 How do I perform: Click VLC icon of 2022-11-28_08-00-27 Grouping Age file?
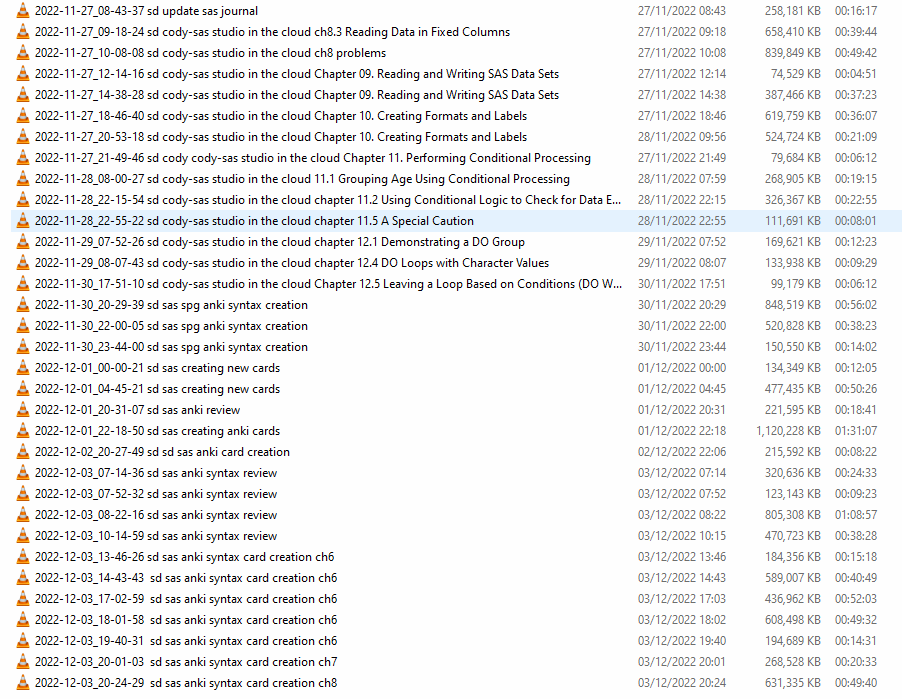click(x=23, y=179)
